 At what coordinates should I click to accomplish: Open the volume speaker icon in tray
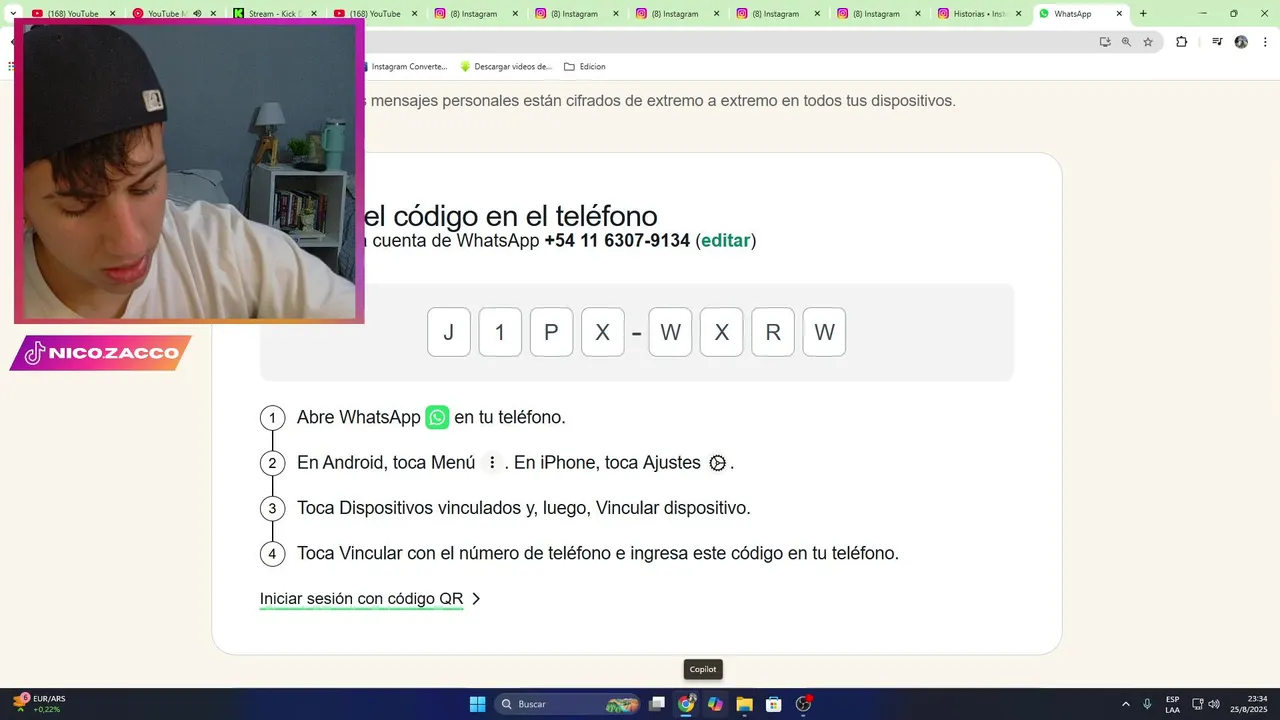(x=1214, y=704)
